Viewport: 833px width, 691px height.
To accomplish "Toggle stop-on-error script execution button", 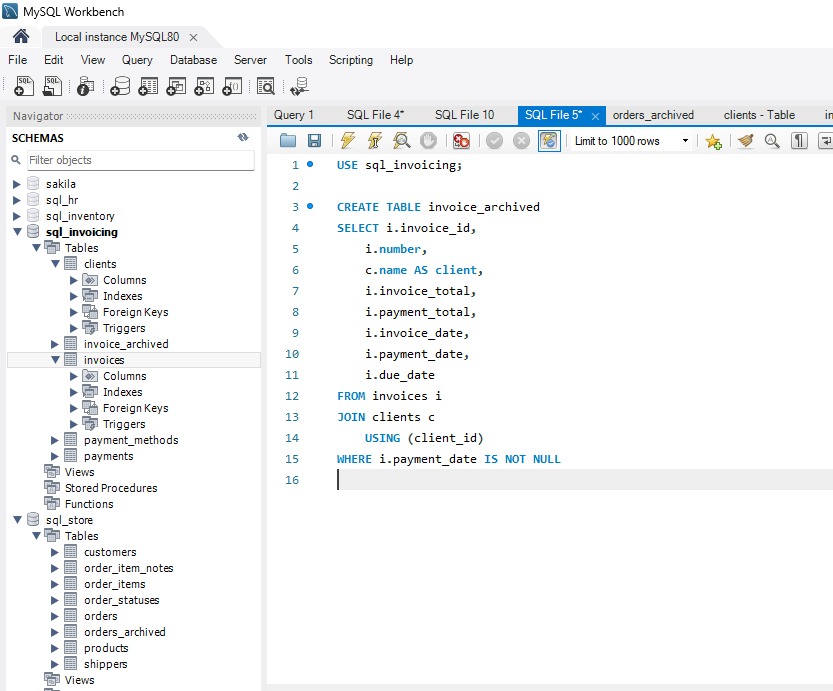I will (461, 141).
